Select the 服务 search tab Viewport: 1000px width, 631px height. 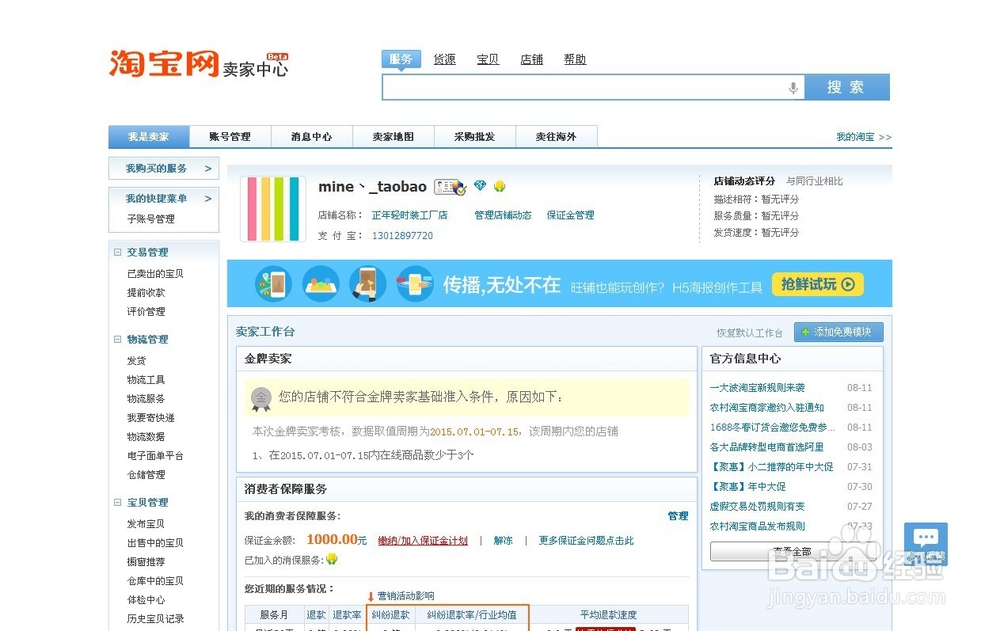coord(401,59)
